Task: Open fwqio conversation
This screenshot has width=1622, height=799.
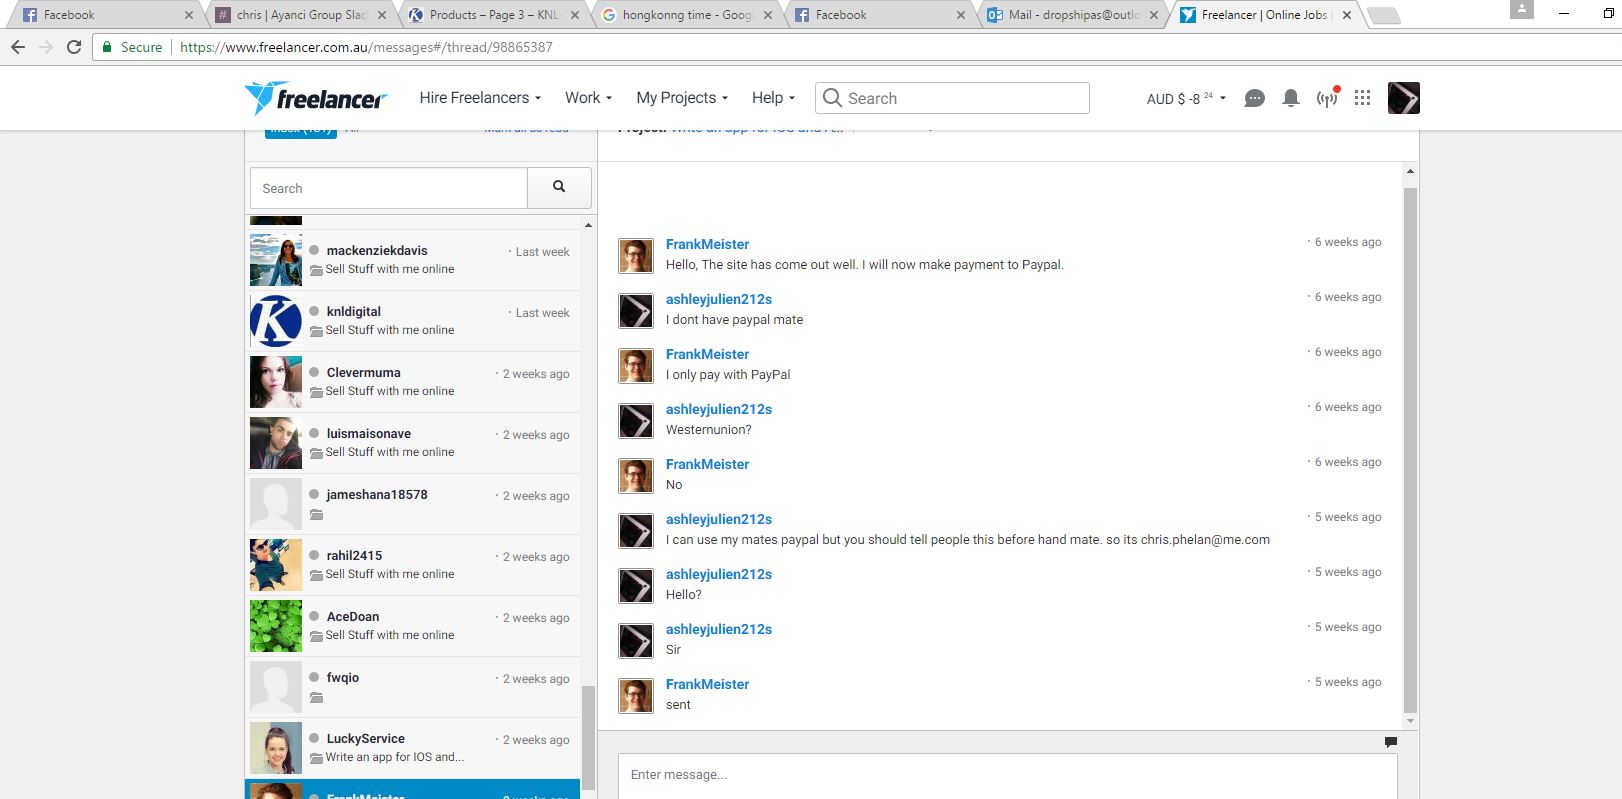Action: point(413,687)
